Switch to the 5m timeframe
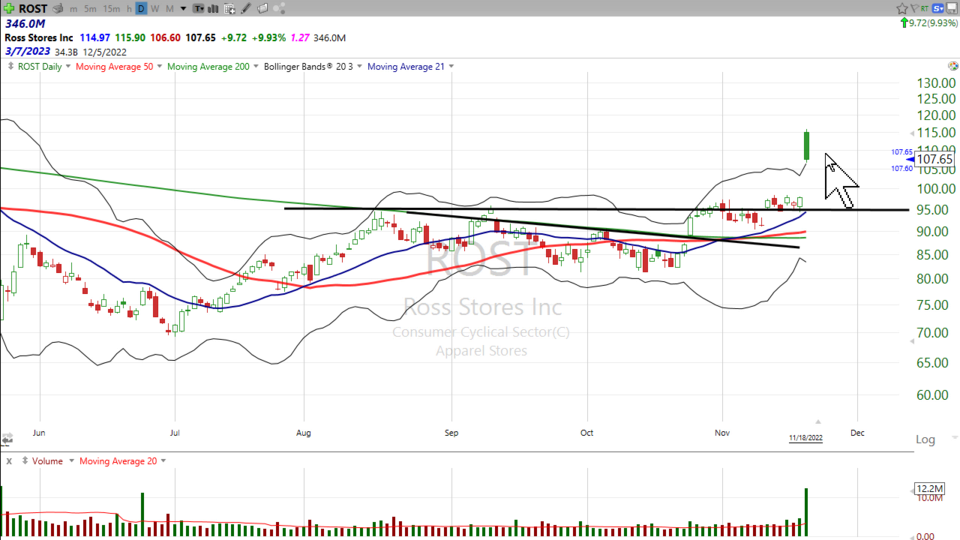Viewport: 960px width, 540px height. 90,9
